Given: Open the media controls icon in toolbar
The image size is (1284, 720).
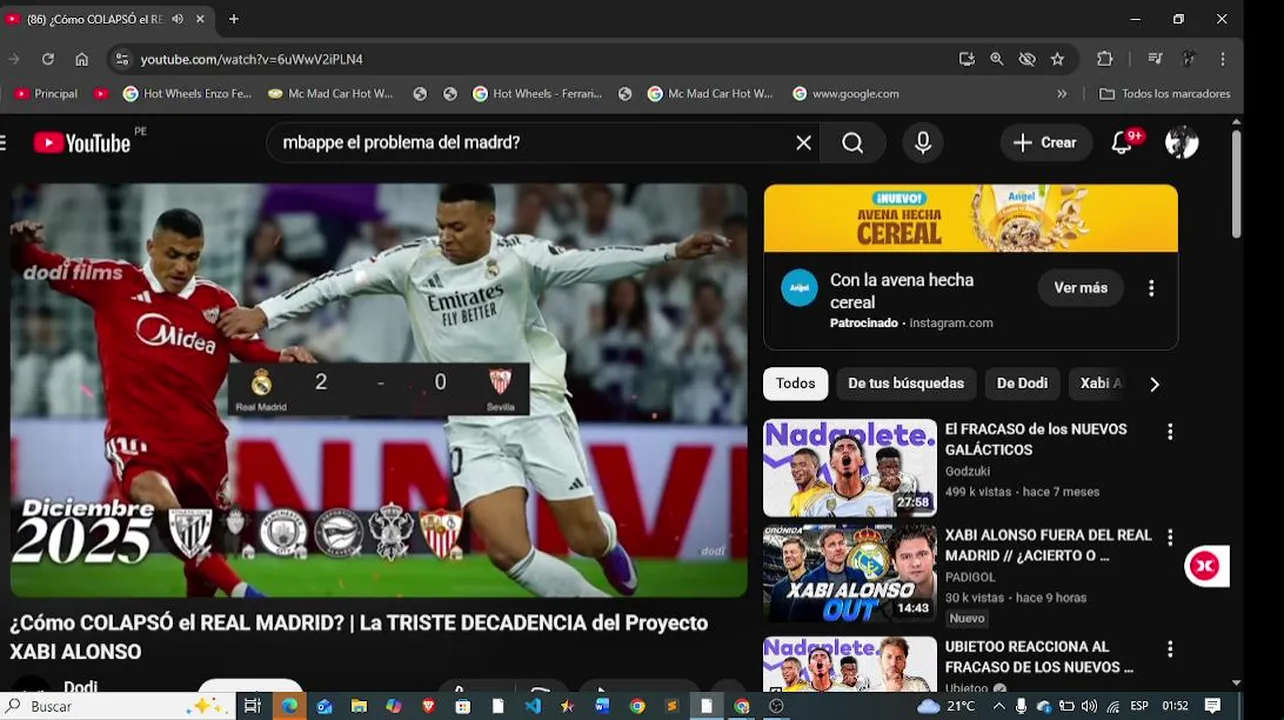Looking at the screenshot, I should coord(1155,59).
